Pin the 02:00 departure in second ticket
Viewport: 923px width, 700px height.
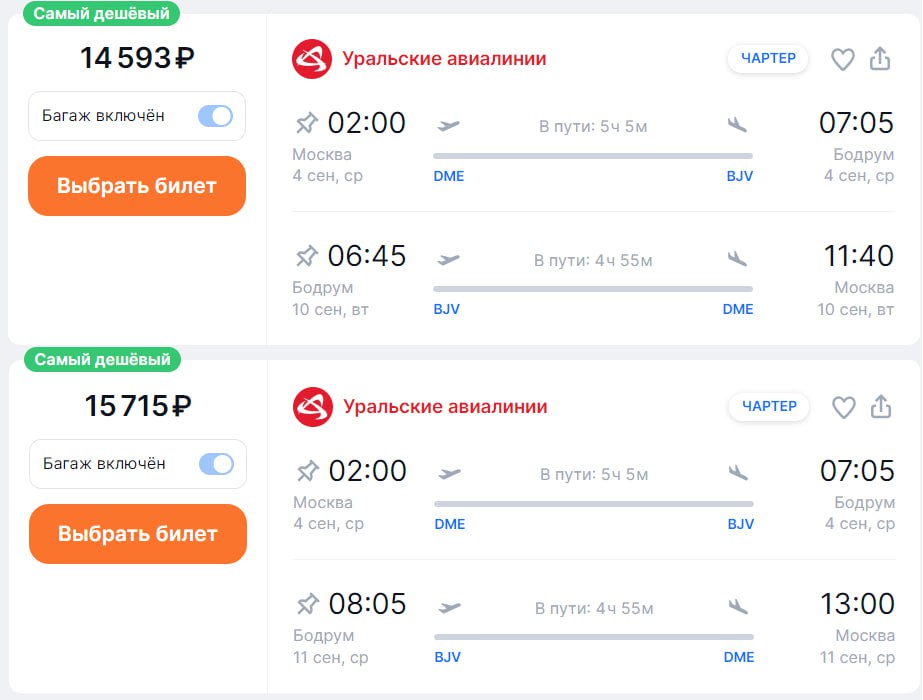click(307, 471)
